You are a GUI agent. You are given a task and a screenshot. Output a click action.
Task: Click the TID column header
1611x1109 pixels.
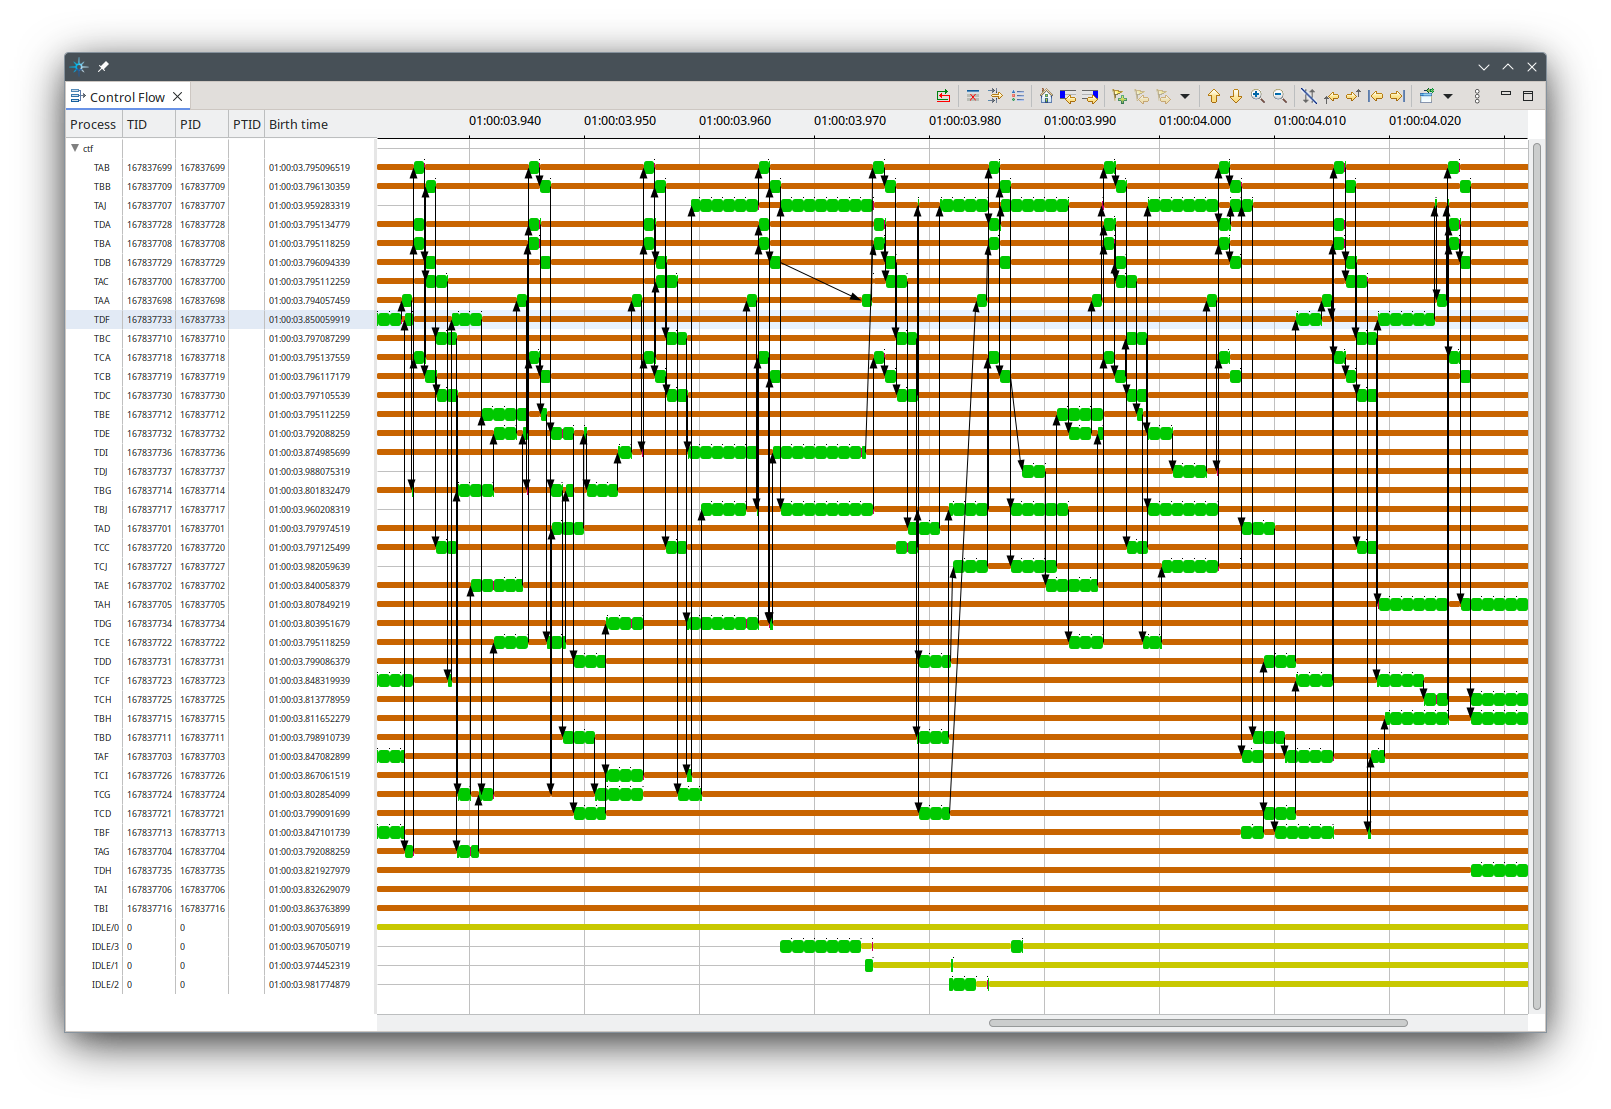137,125
